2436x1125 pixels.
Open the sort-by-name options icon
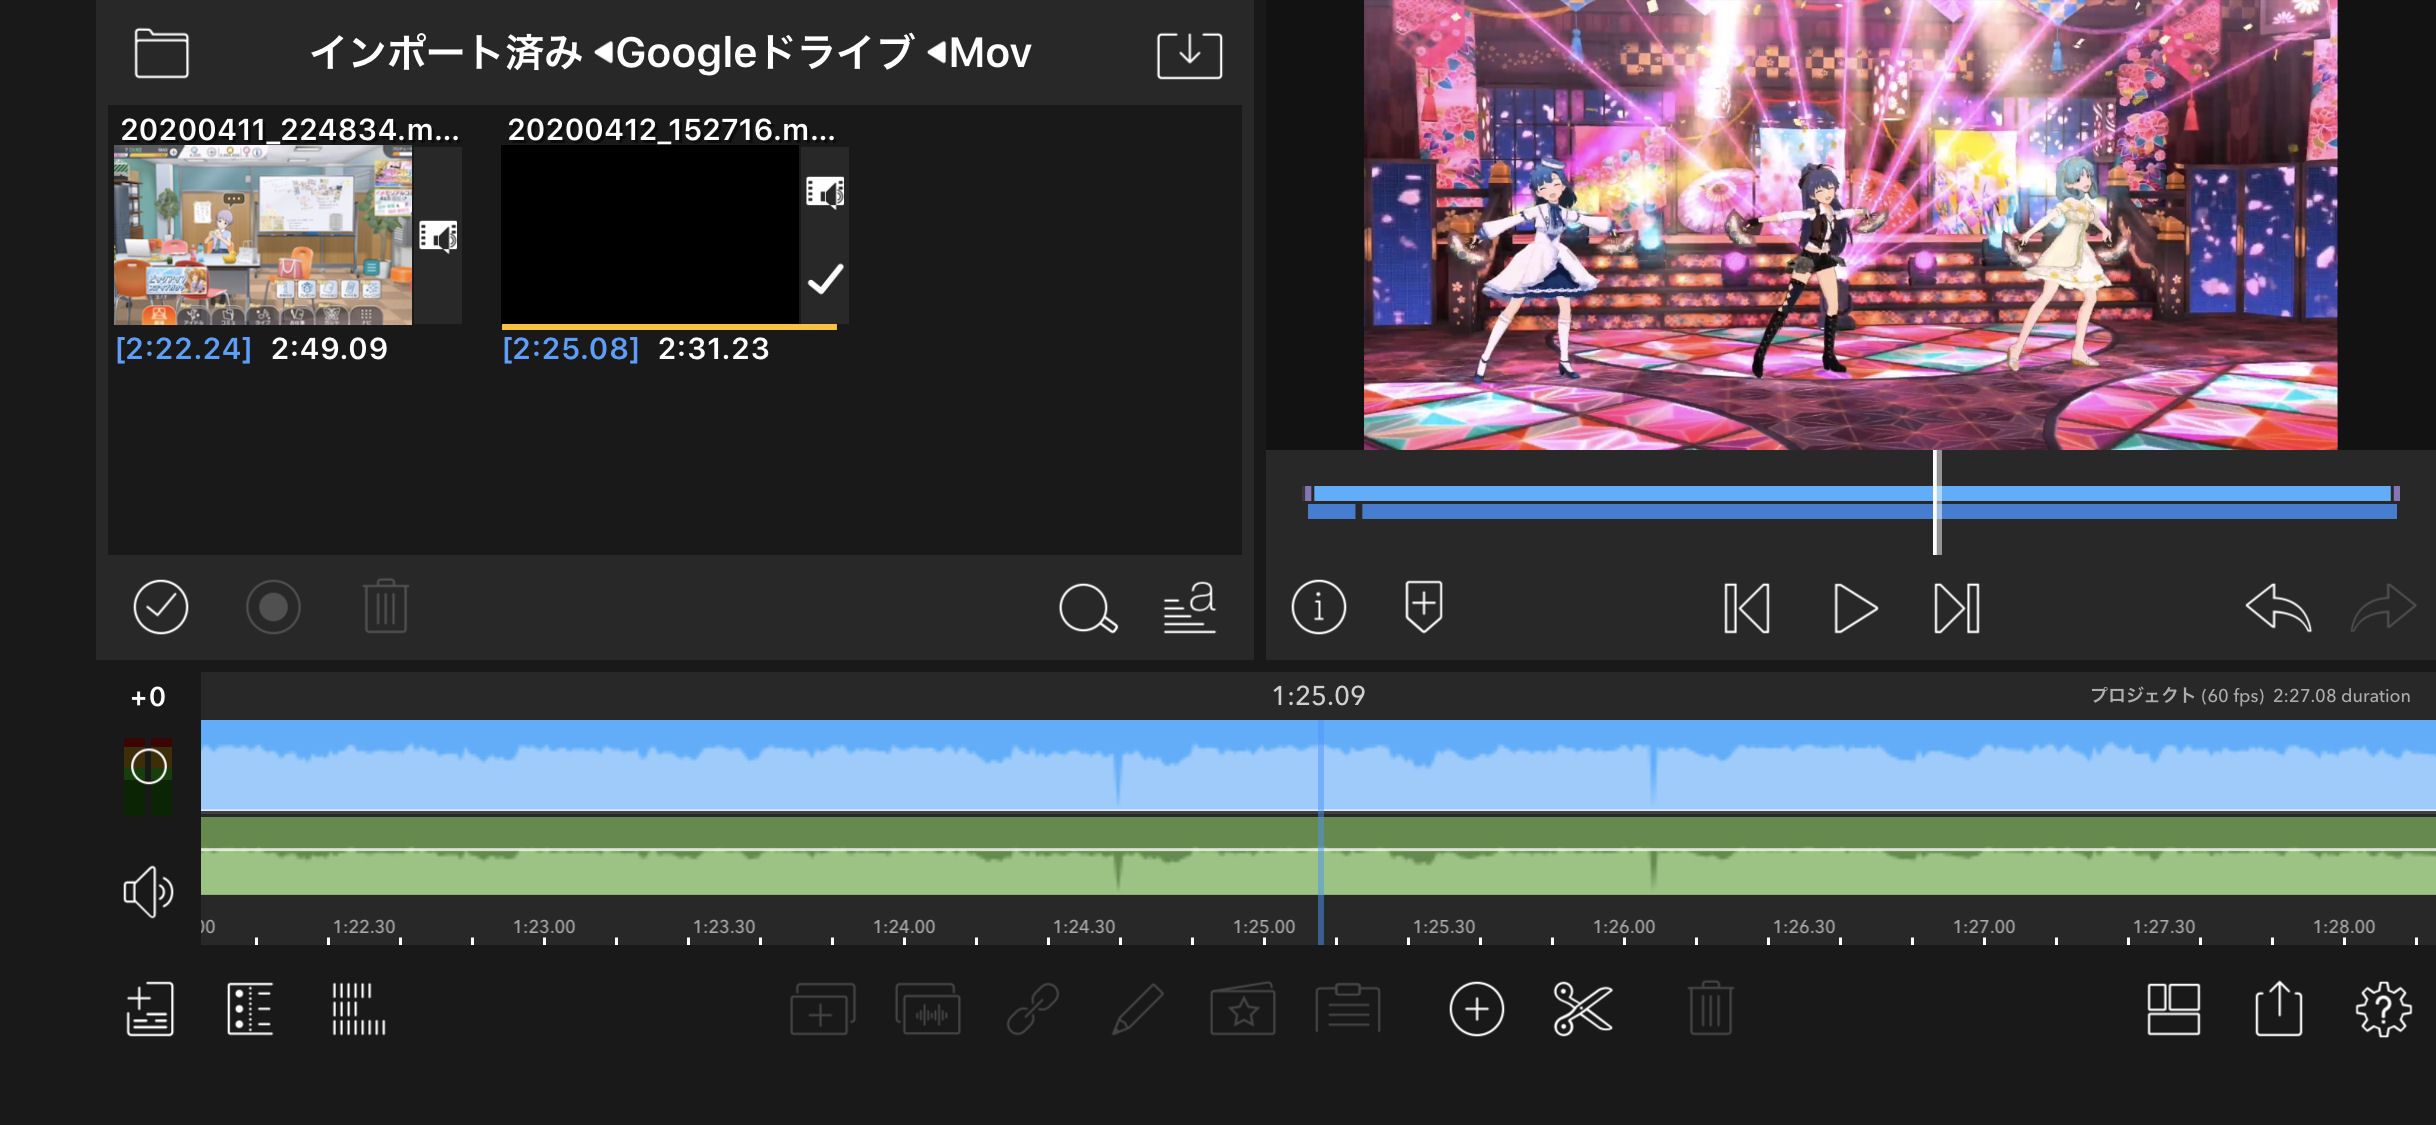pos(1190,608)
